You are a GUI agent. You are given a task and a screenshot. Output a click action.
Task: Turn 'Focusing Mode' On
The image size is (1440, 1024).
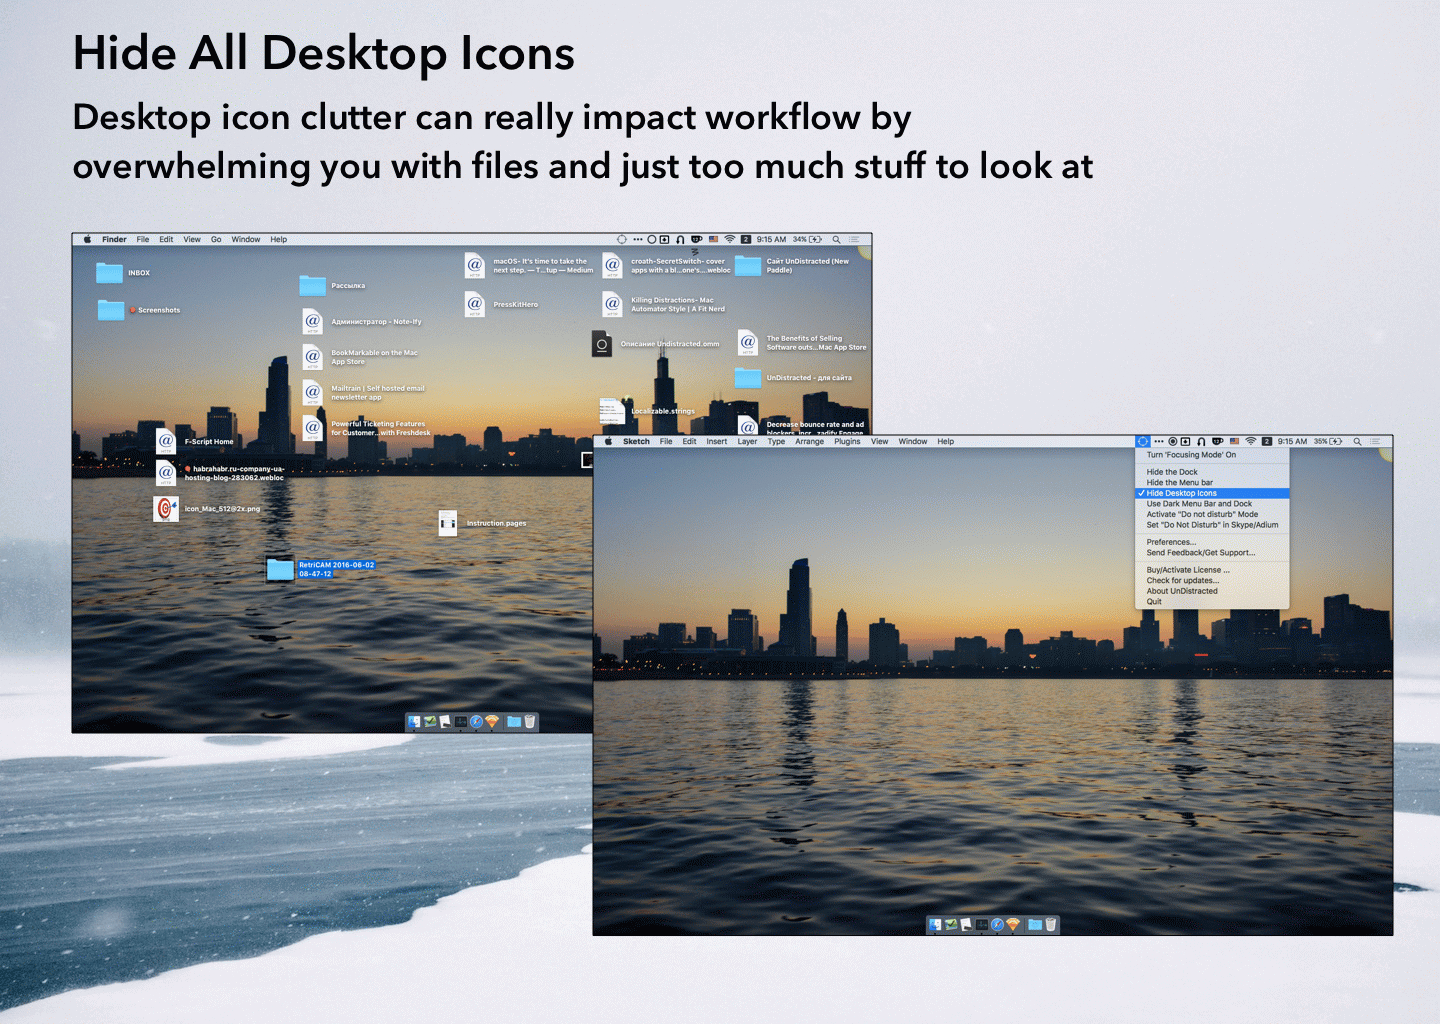[1212, 455]
